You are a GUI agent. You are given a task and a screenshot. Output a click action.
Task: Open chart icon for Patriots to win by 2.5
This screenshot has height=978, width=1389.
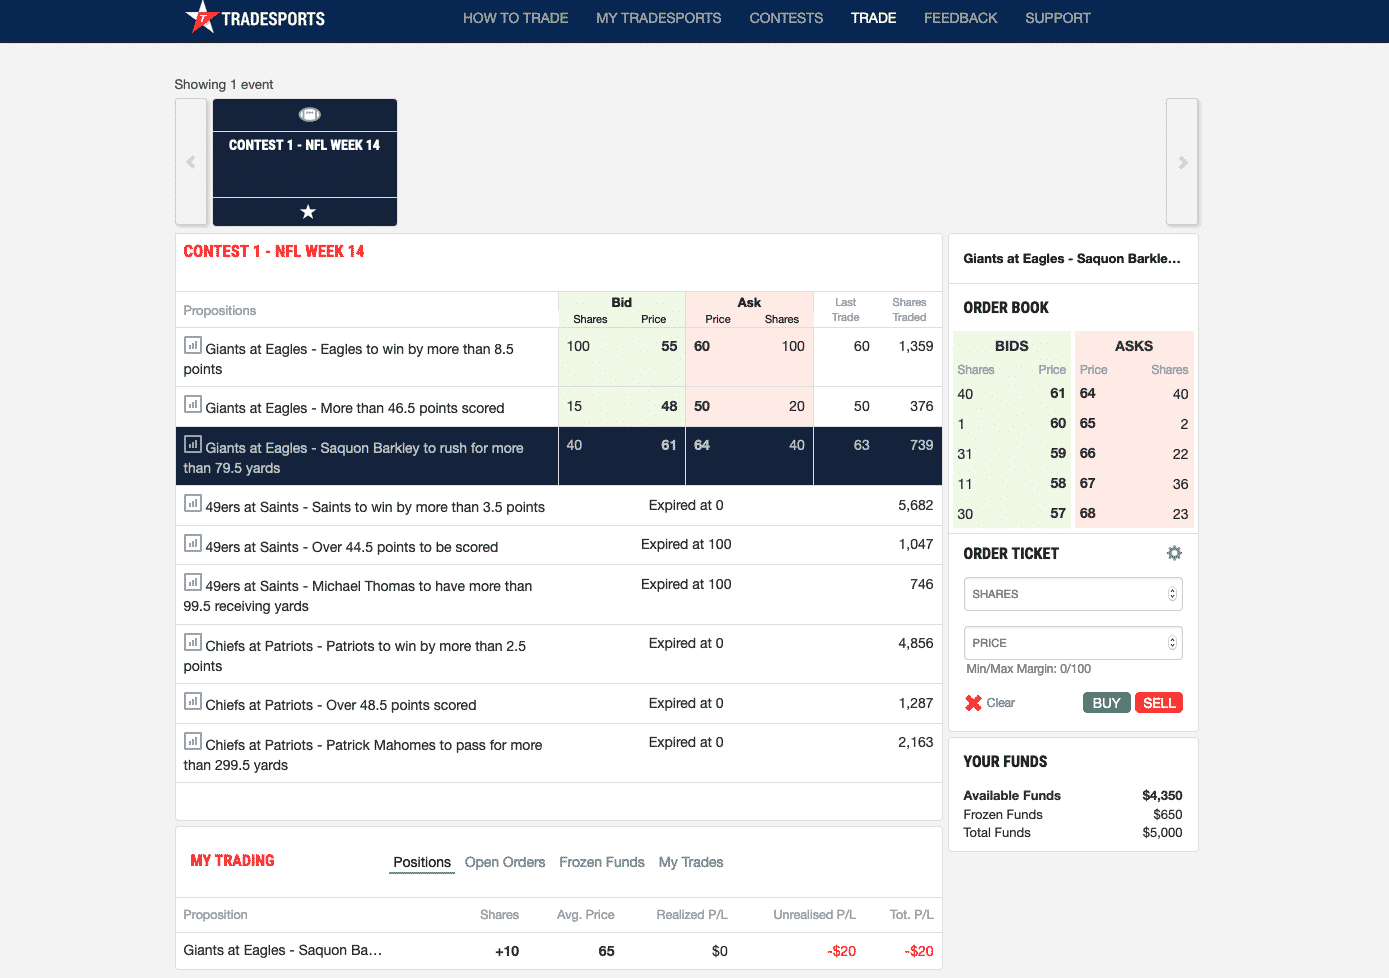(193, 643)
